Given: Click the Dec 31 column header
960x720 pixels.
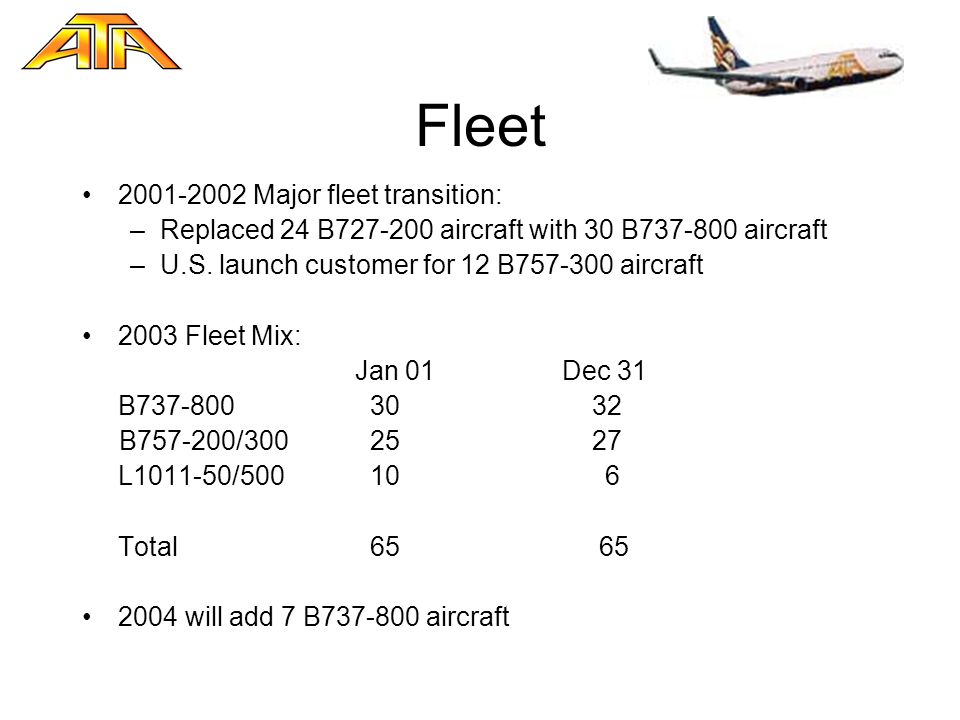Looking at the screenshot, I should [604, 370].
